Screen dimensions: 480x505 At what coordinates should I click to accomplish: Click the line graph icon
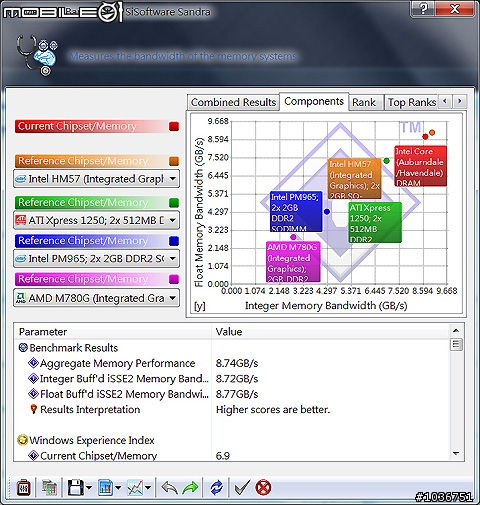(135, 488)
